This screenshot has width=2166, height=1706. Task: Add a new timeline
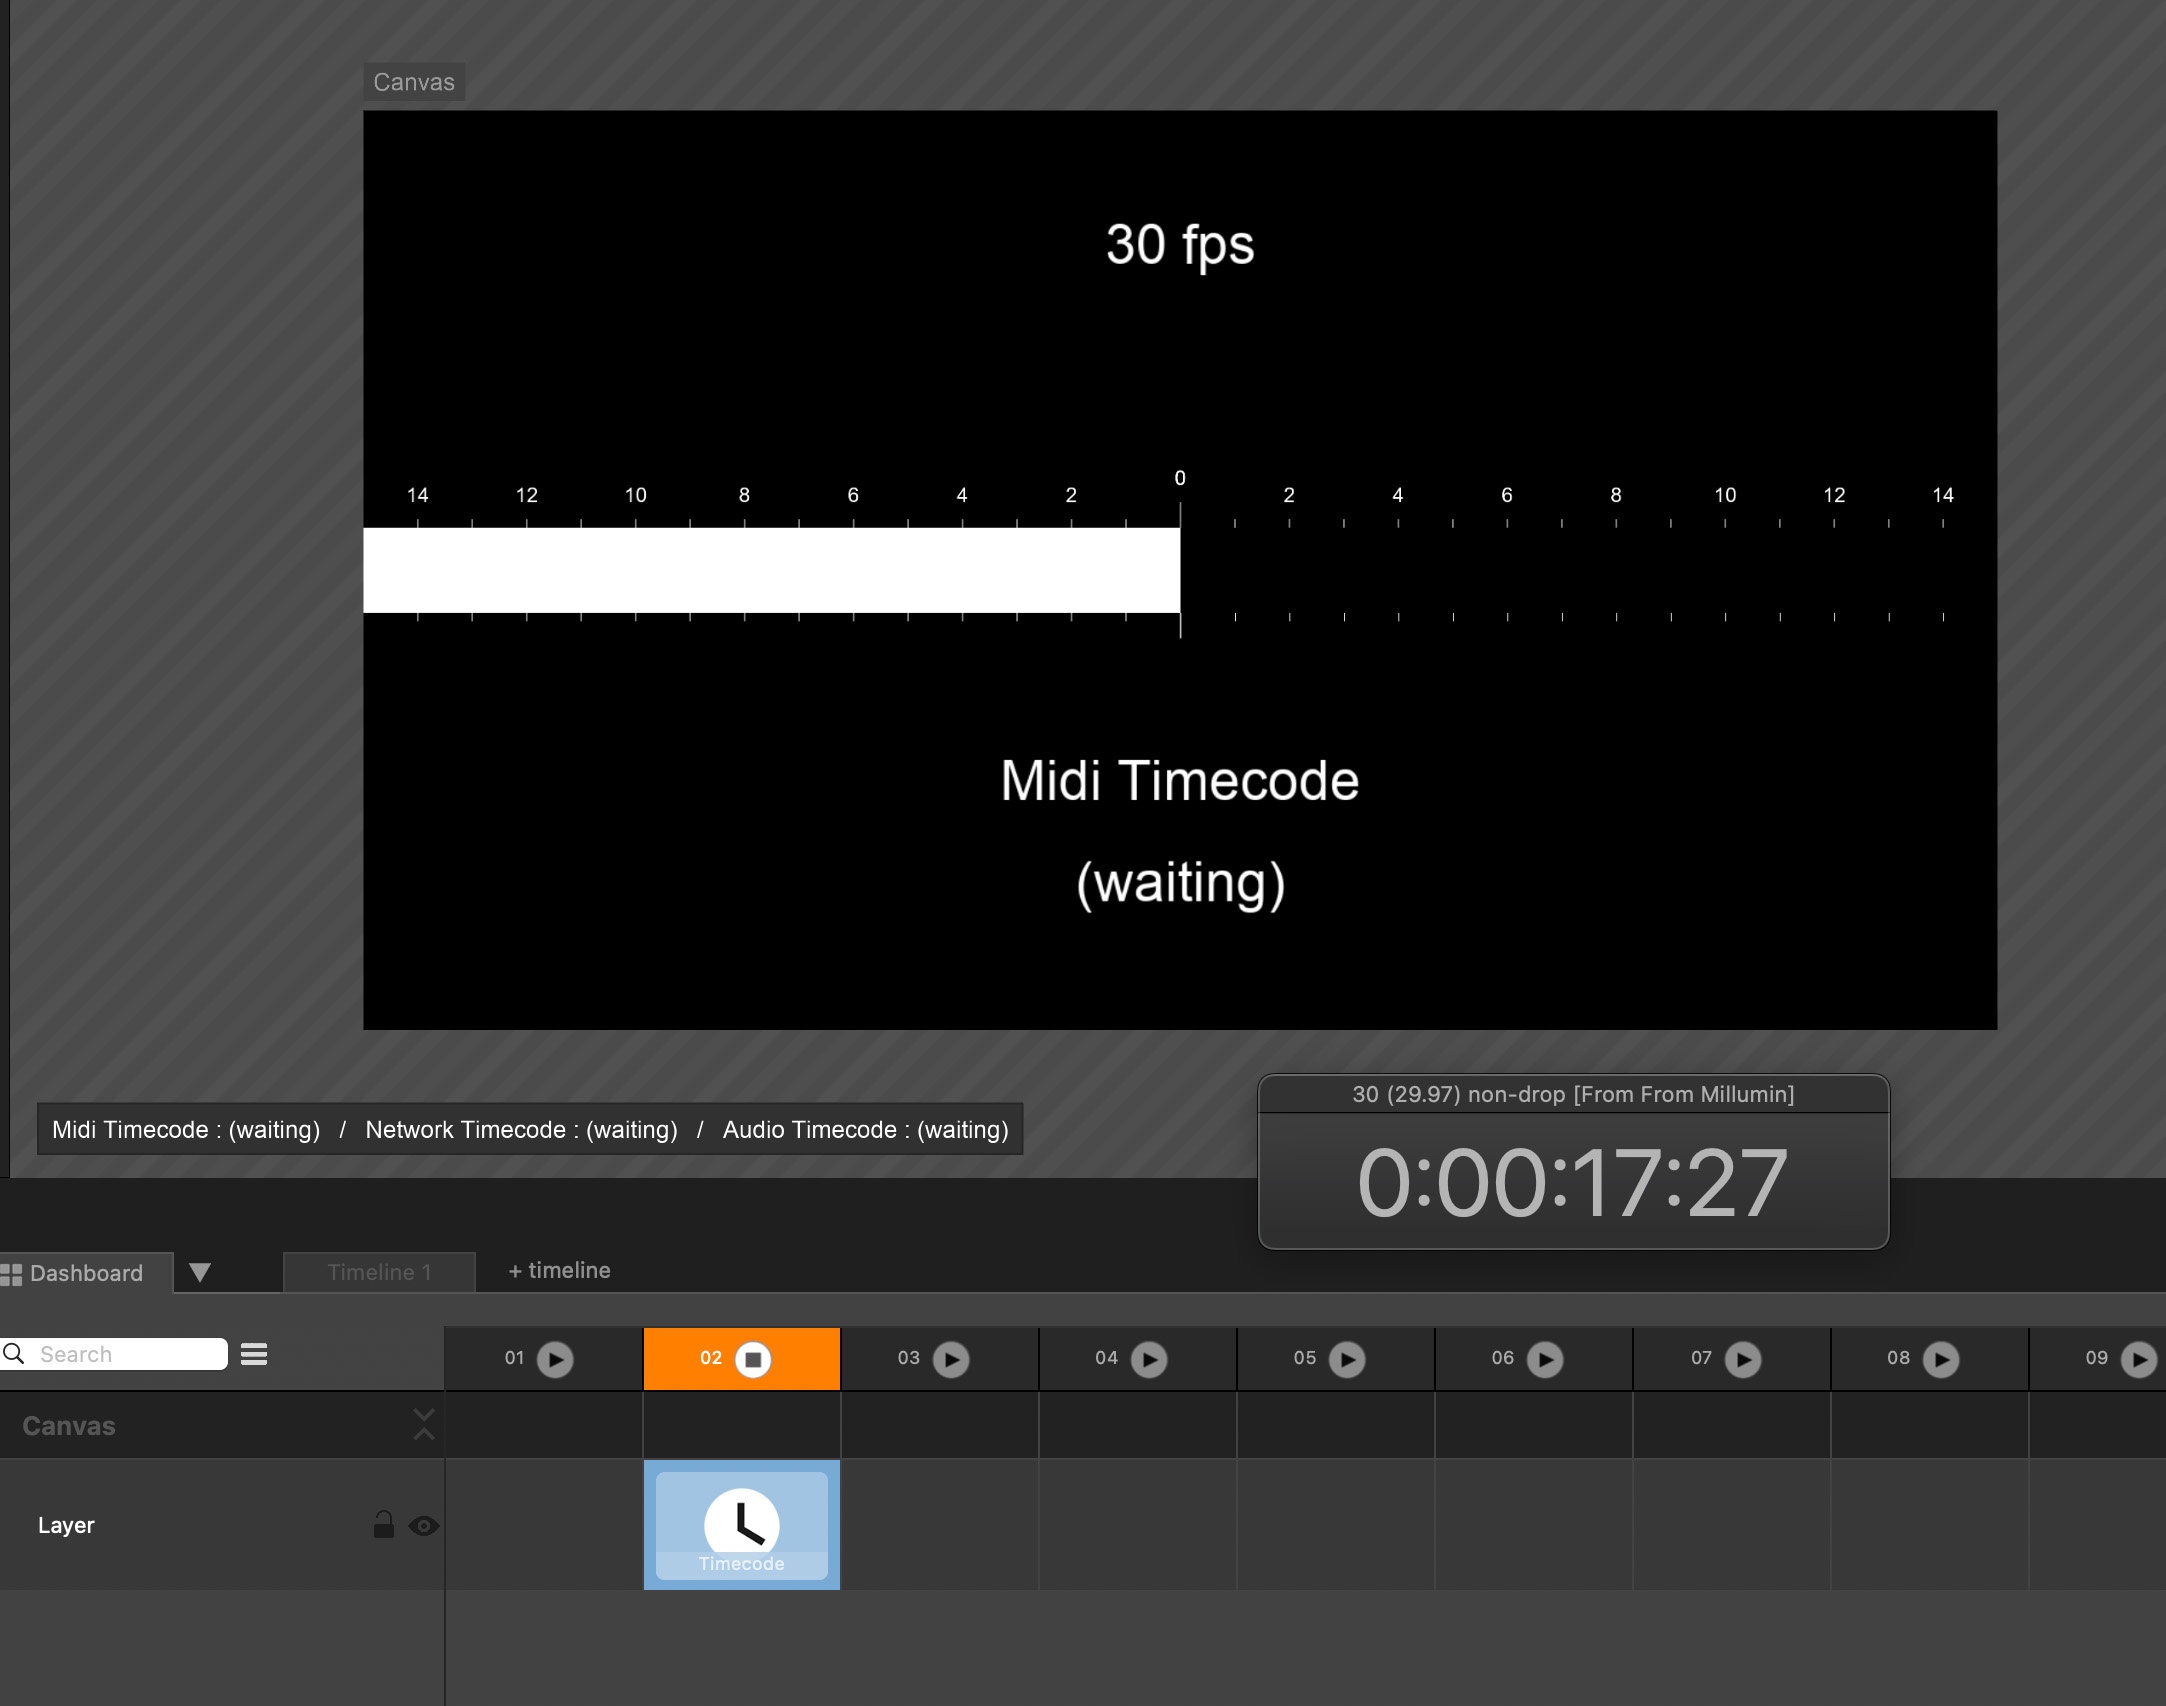coord(559,1271)
